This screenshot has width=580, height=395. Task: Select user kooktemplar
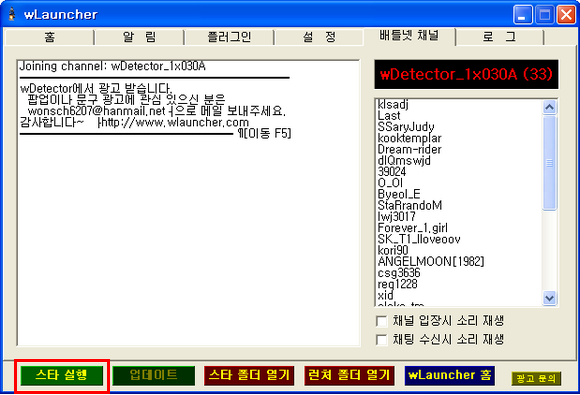coord(409,138)
